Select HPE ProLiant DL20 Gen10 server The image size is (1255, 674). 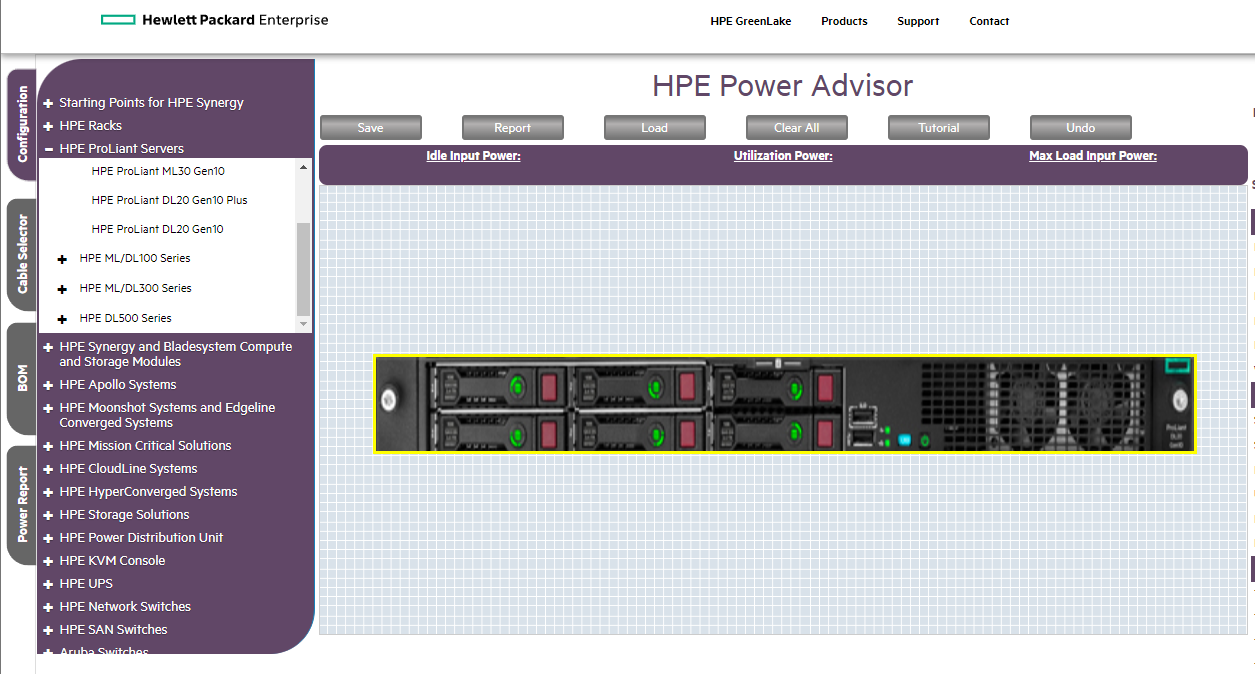[x=157, y=229]
